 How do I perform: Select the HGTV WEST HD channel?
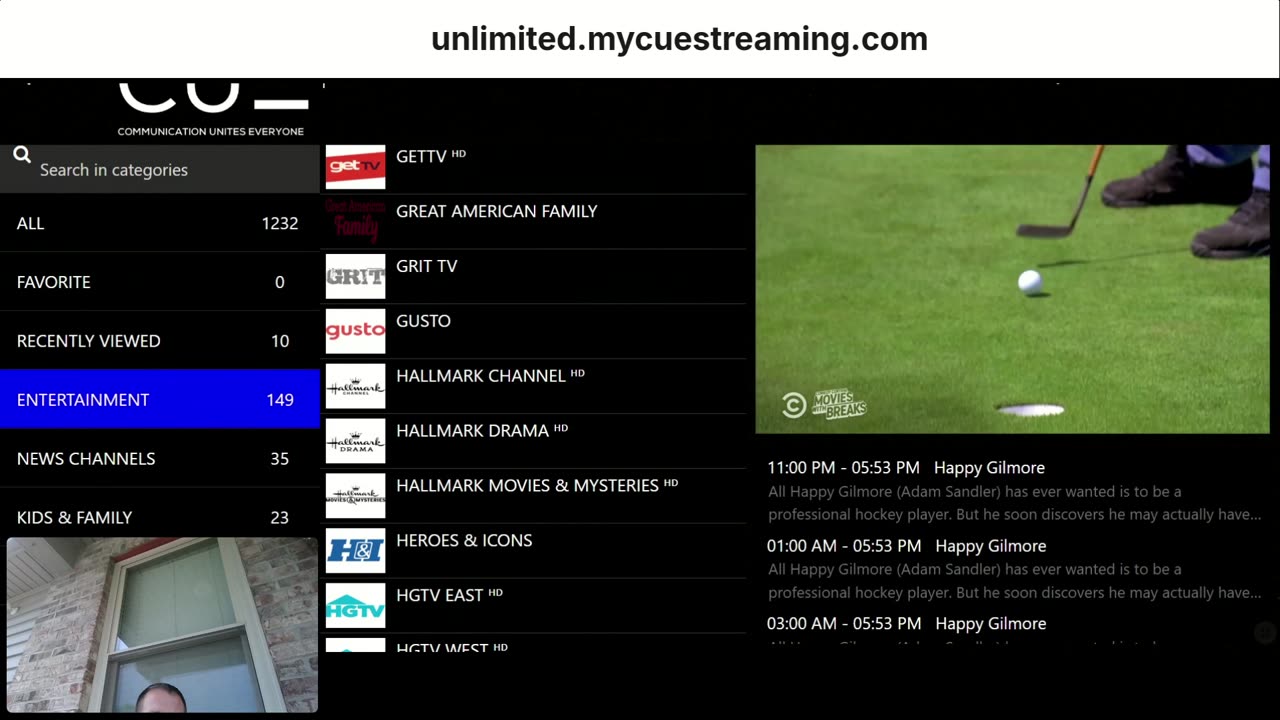535,644
